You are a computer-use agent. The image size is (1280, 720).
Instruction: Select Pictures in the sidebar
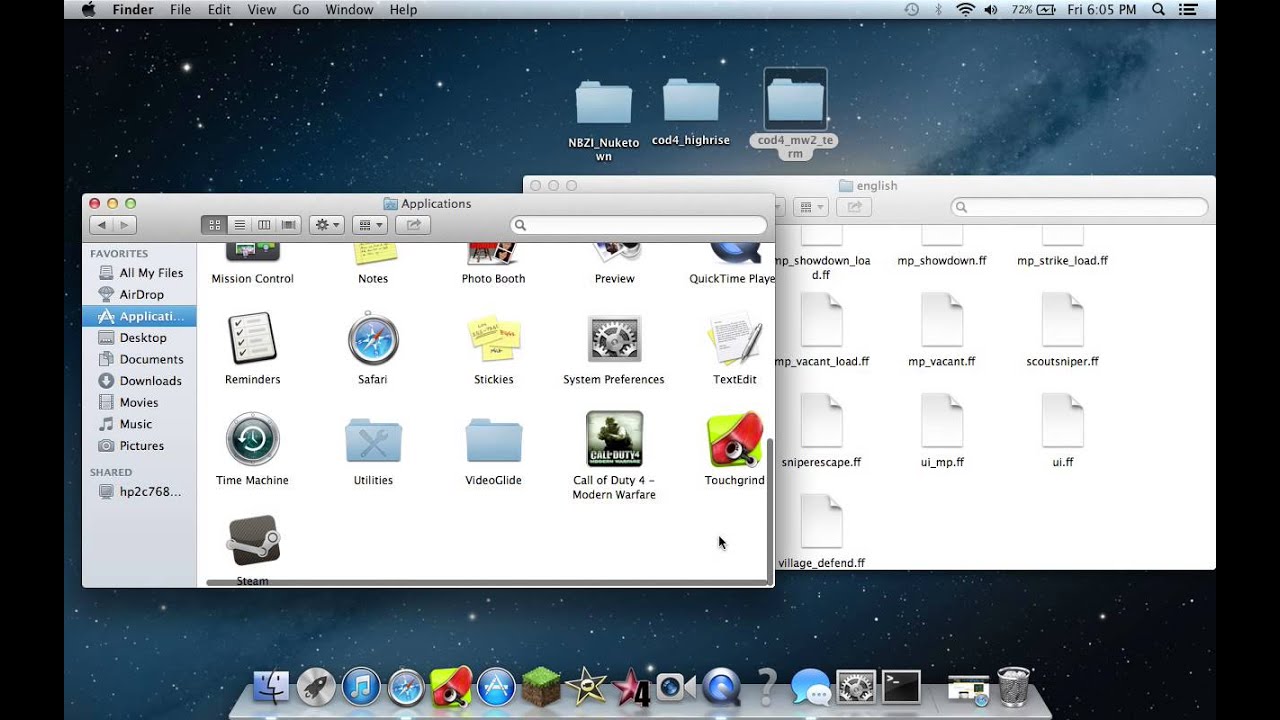coord(139,446)
